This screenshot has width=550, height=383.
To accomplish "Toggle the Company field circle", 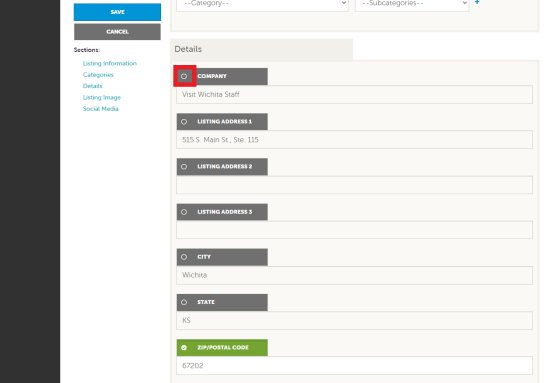I will 184,76.
